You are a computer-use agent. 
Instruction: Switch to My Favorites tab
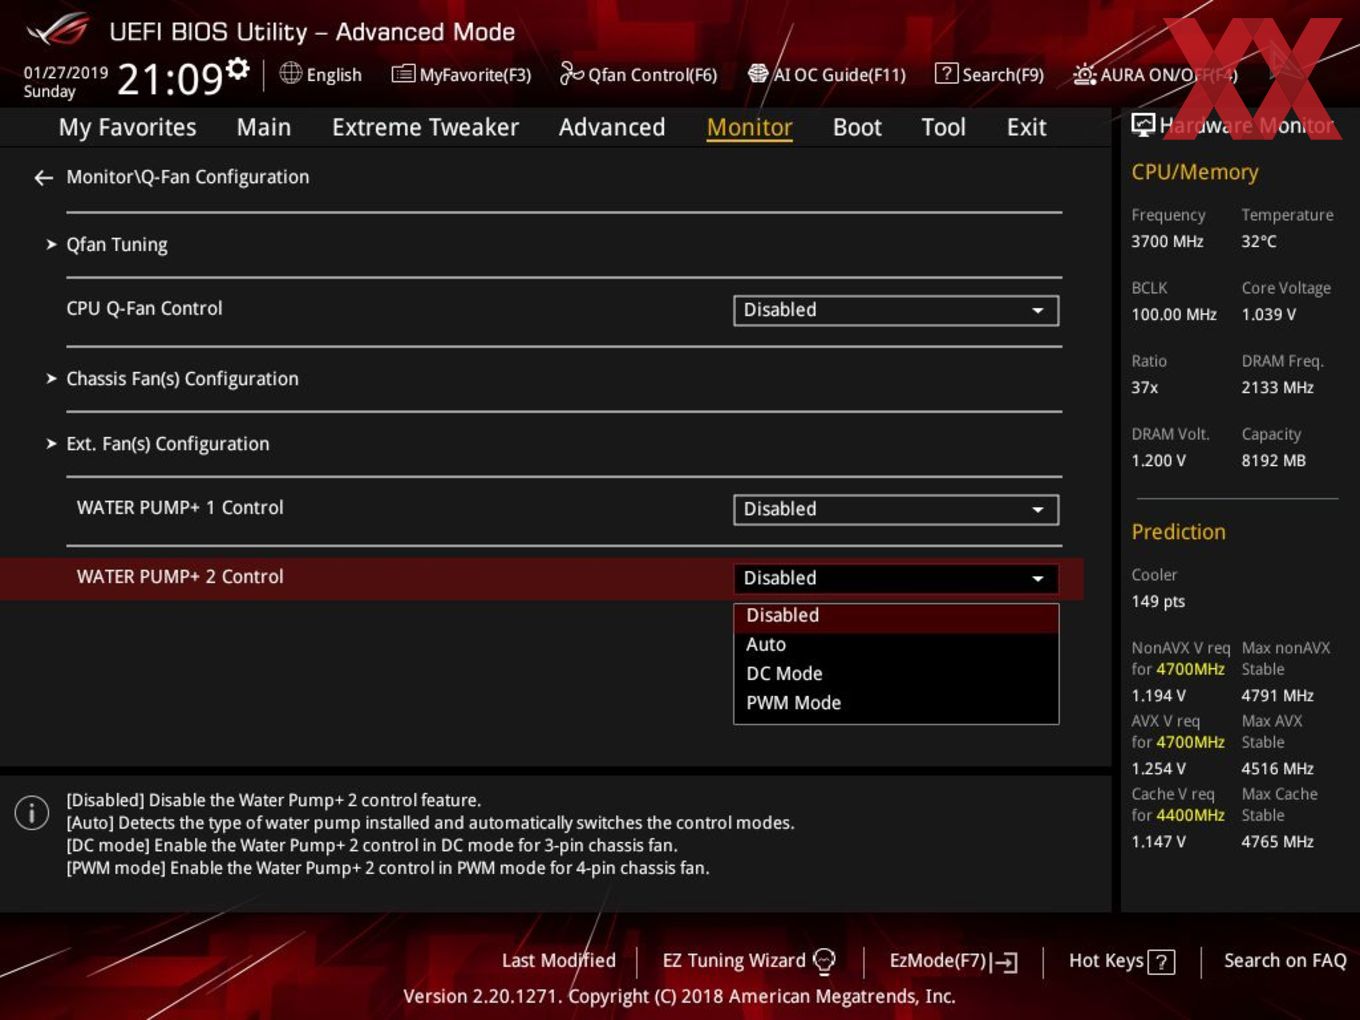tap(127, 128)
